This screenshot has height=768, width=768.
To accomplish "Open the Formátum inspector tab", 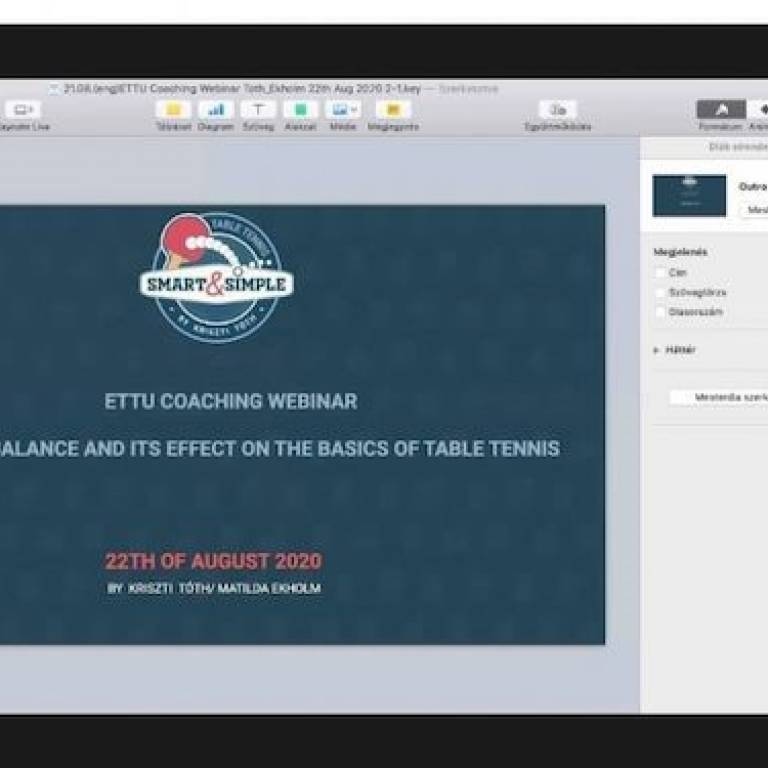I will pos(721,109).
